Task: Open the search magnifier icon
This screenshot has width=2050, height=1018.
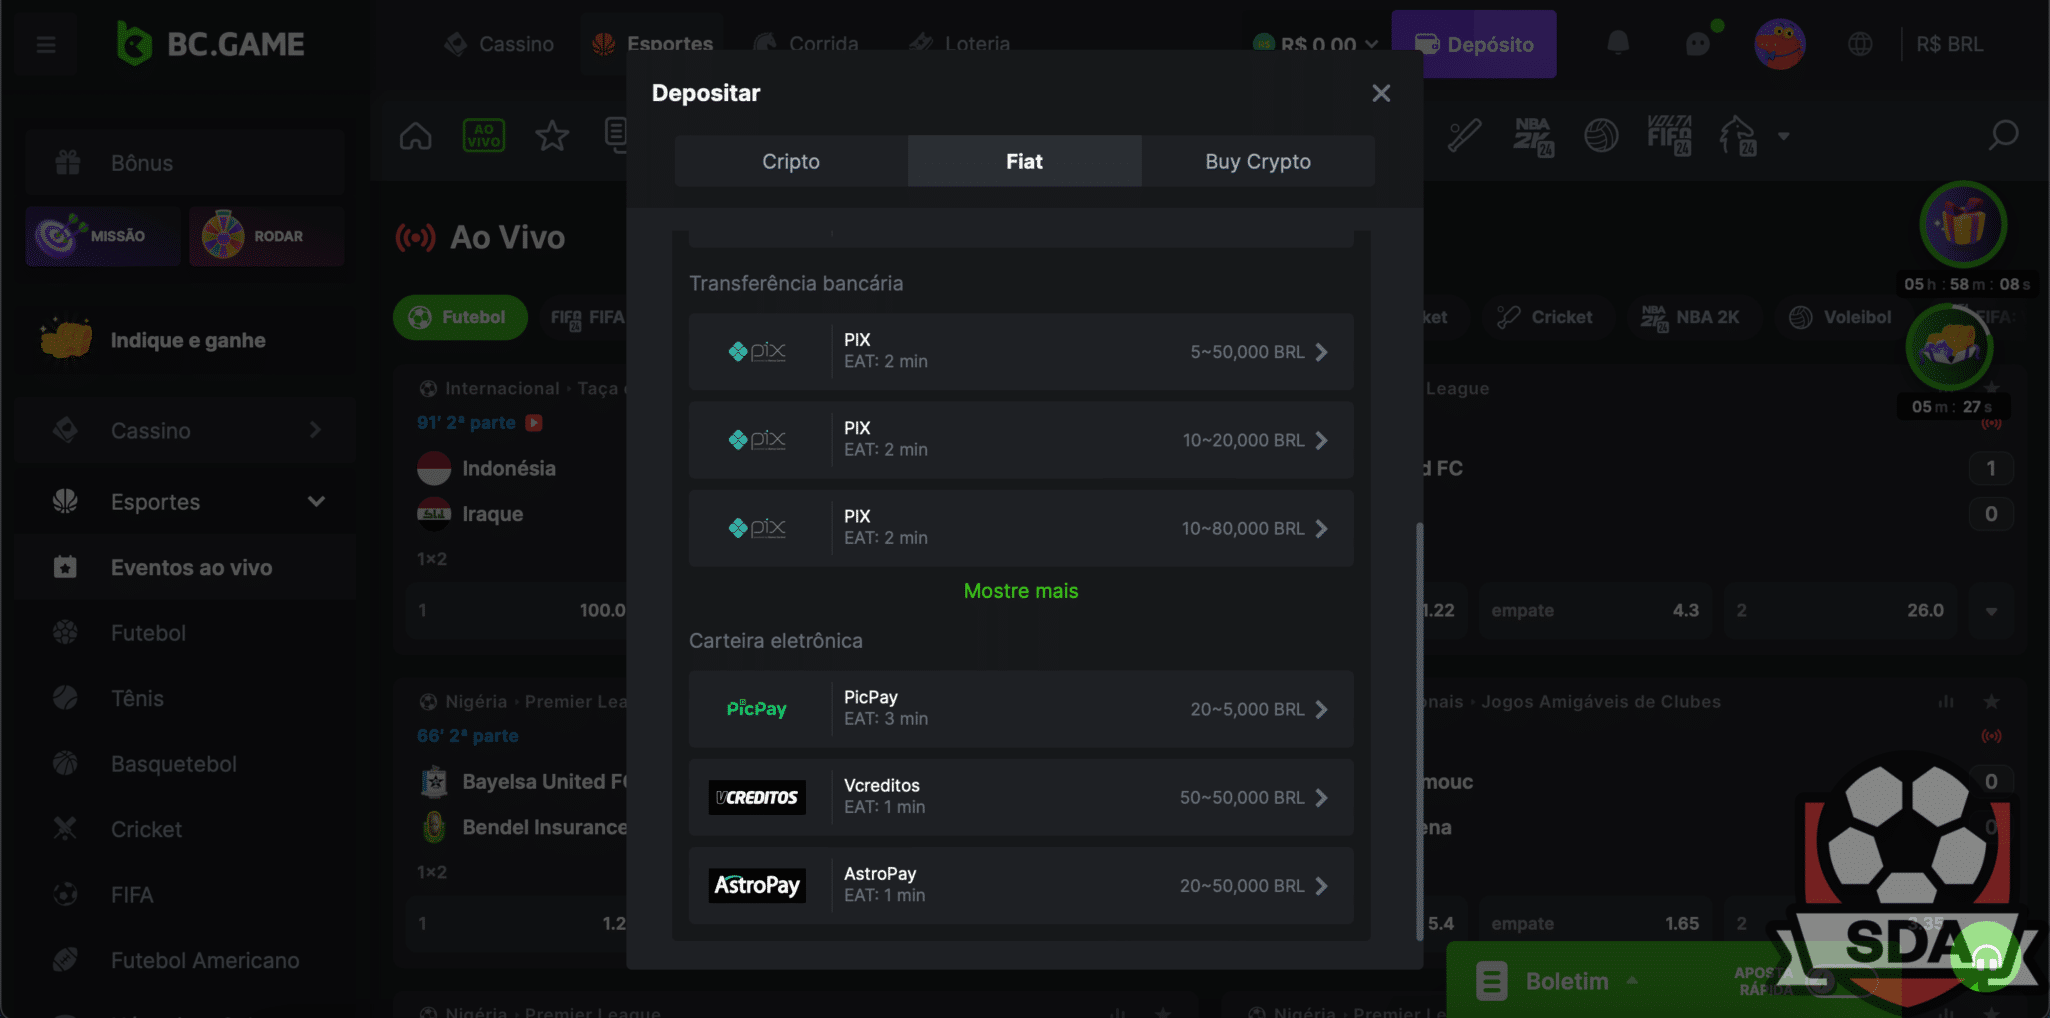Action: 2003,135
